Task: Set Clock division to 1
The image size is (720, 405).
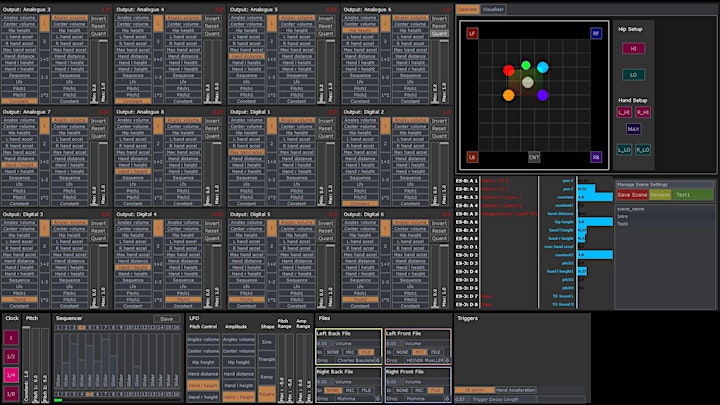Action: (11, 338)
